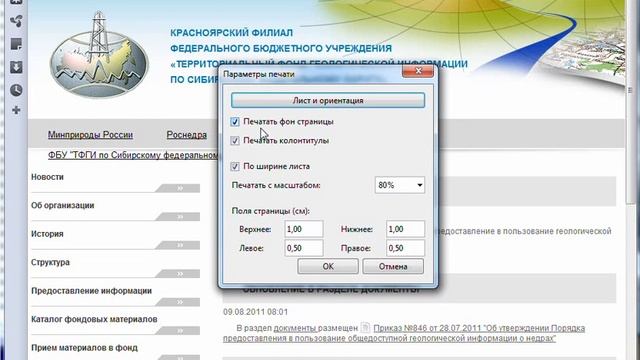This screenshot has height=360, width=640.
Task: Close the Параметры печати dialog
Action: [x=418, y=71]
